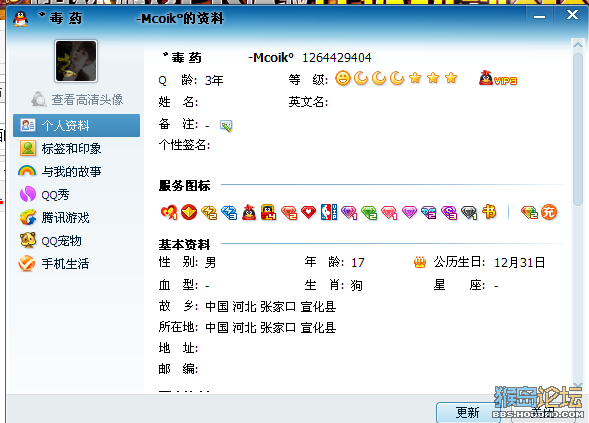This screenshot has height=423, width=589.
Task: Minimize the profile window
Action: click(539, 17)
